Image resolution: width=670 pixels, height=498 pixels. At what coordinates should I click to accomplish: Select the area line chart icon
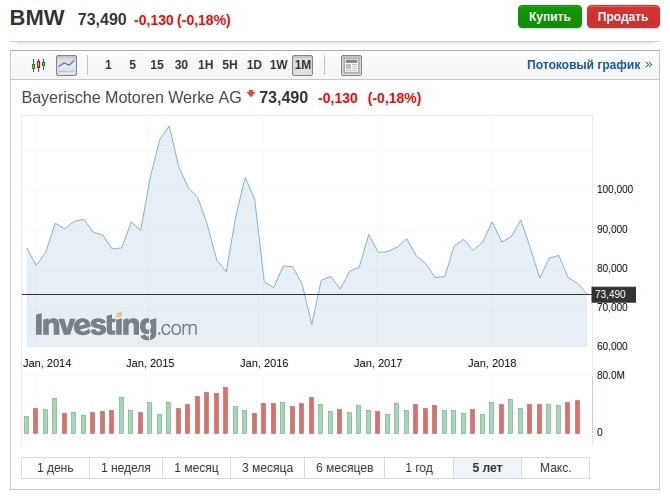(66, 65)
